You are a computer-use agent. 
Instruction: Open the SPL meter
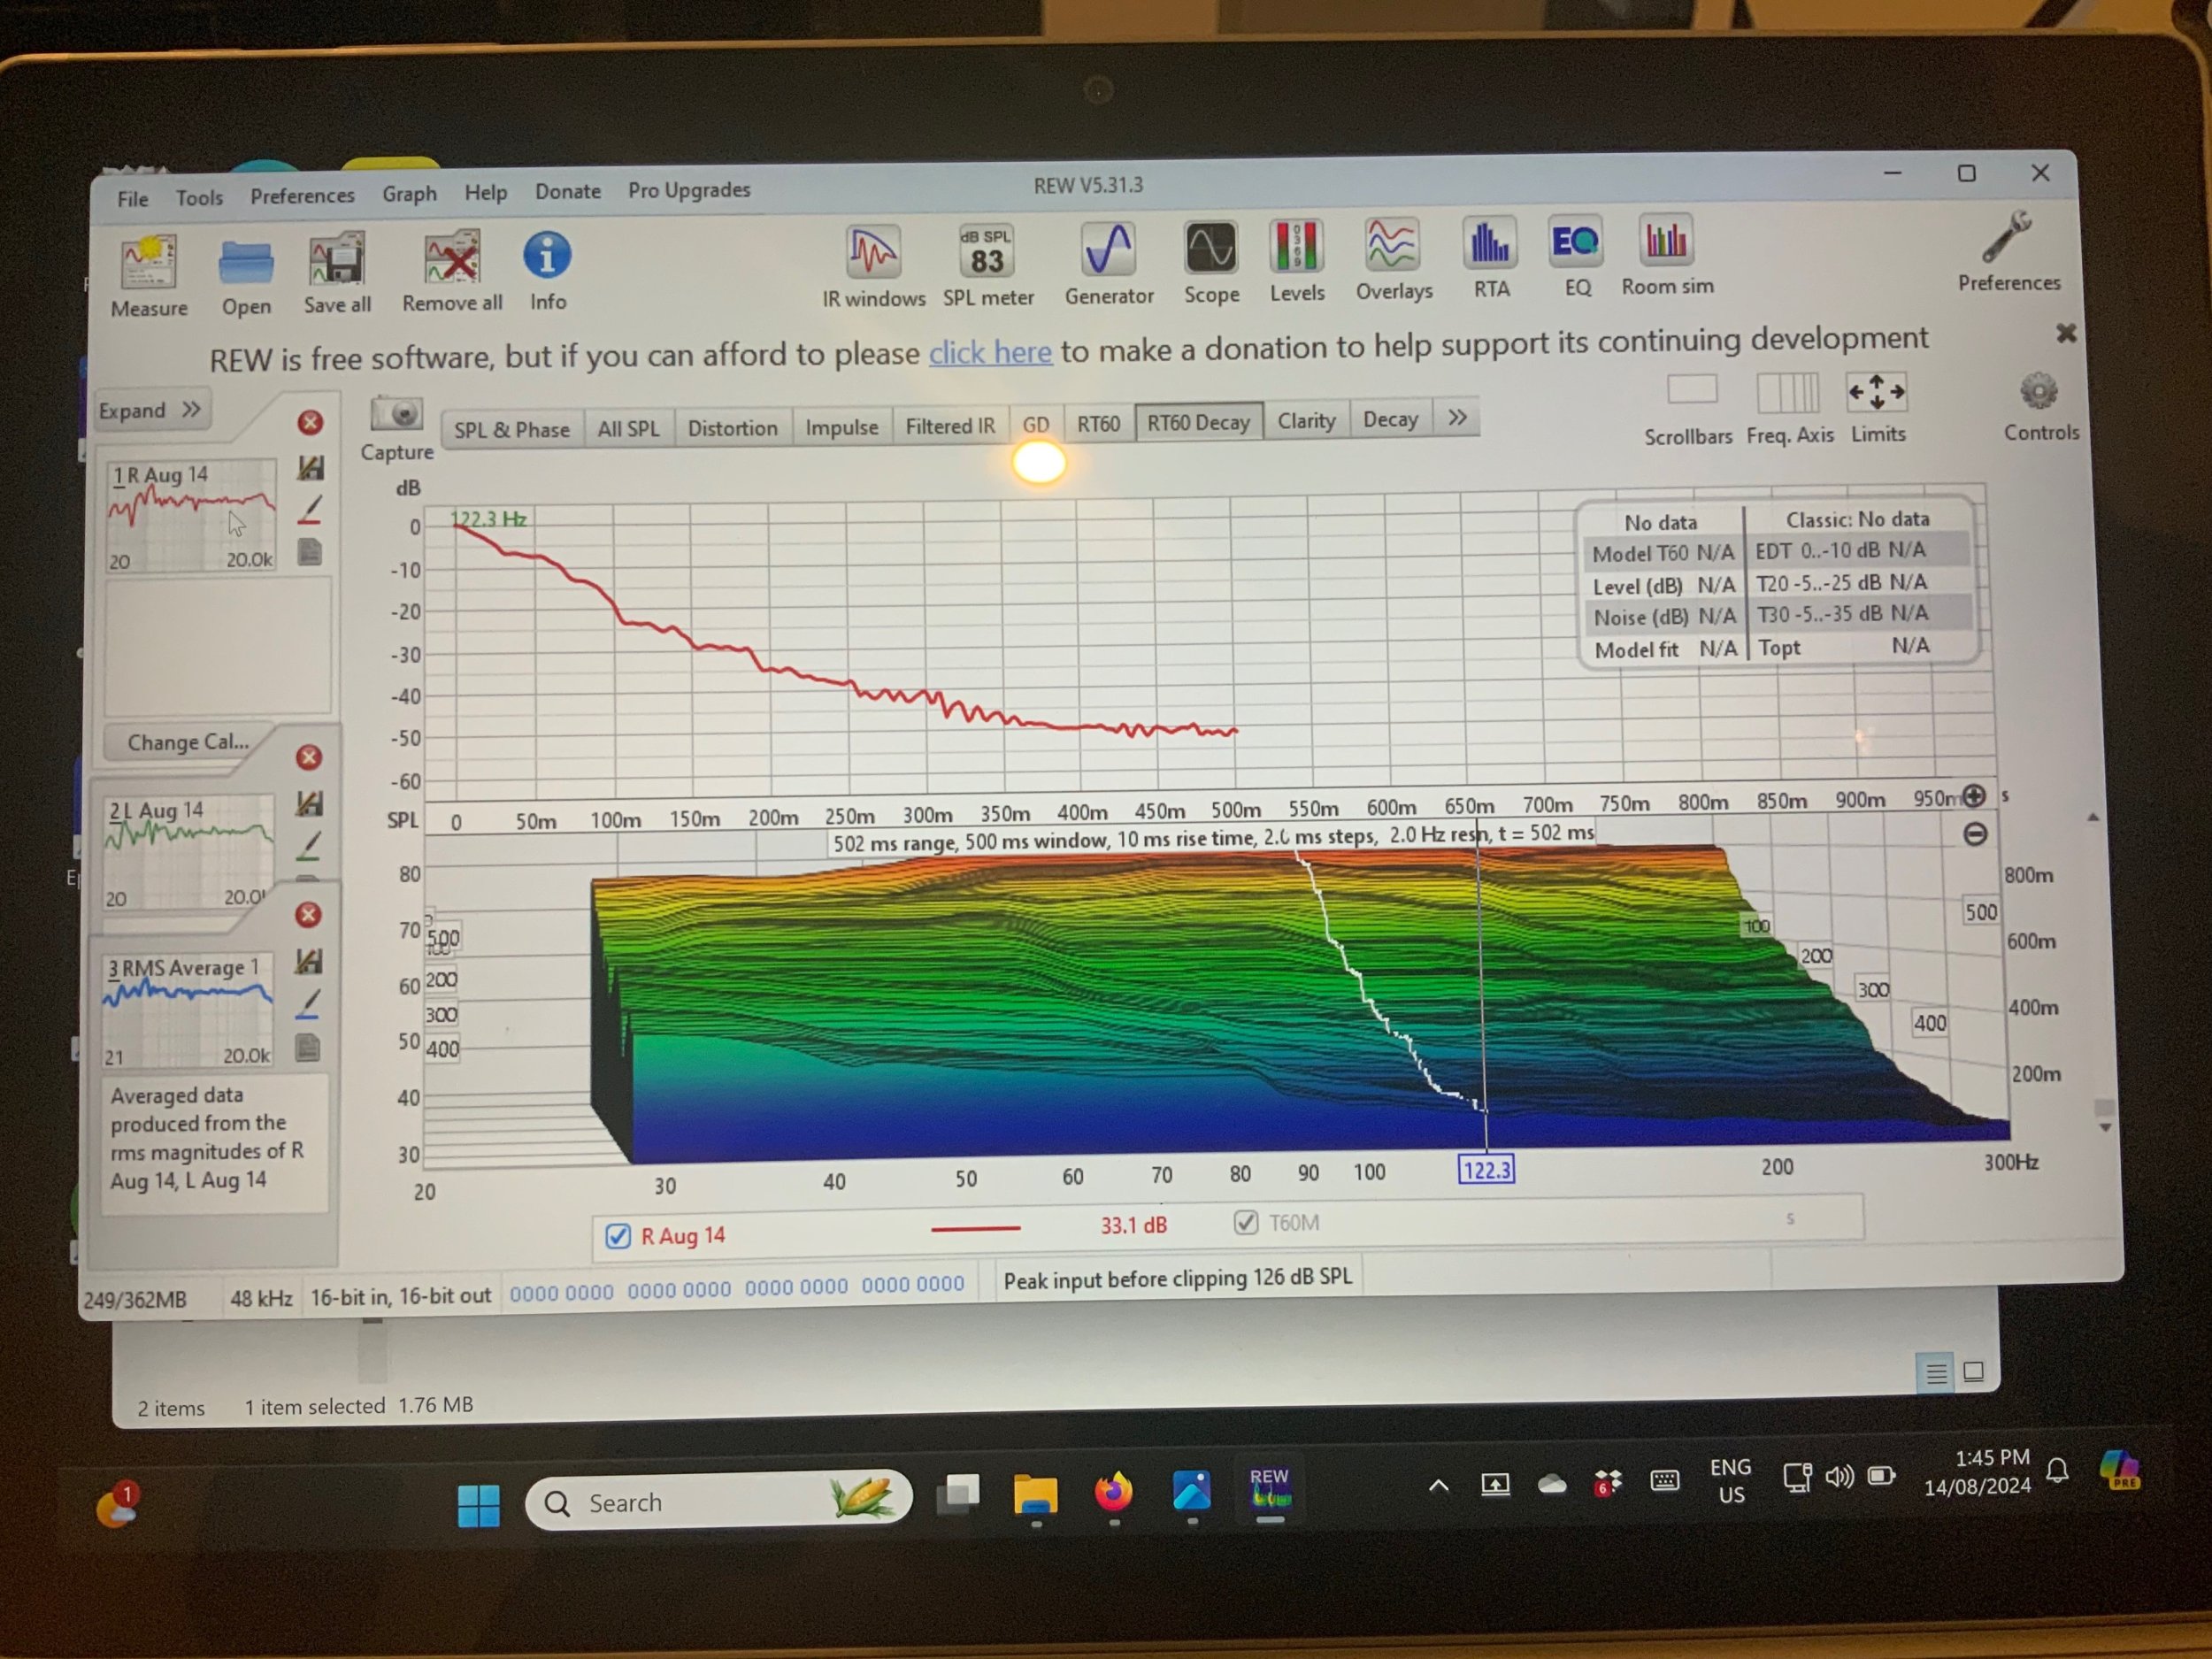pos(986,252)
